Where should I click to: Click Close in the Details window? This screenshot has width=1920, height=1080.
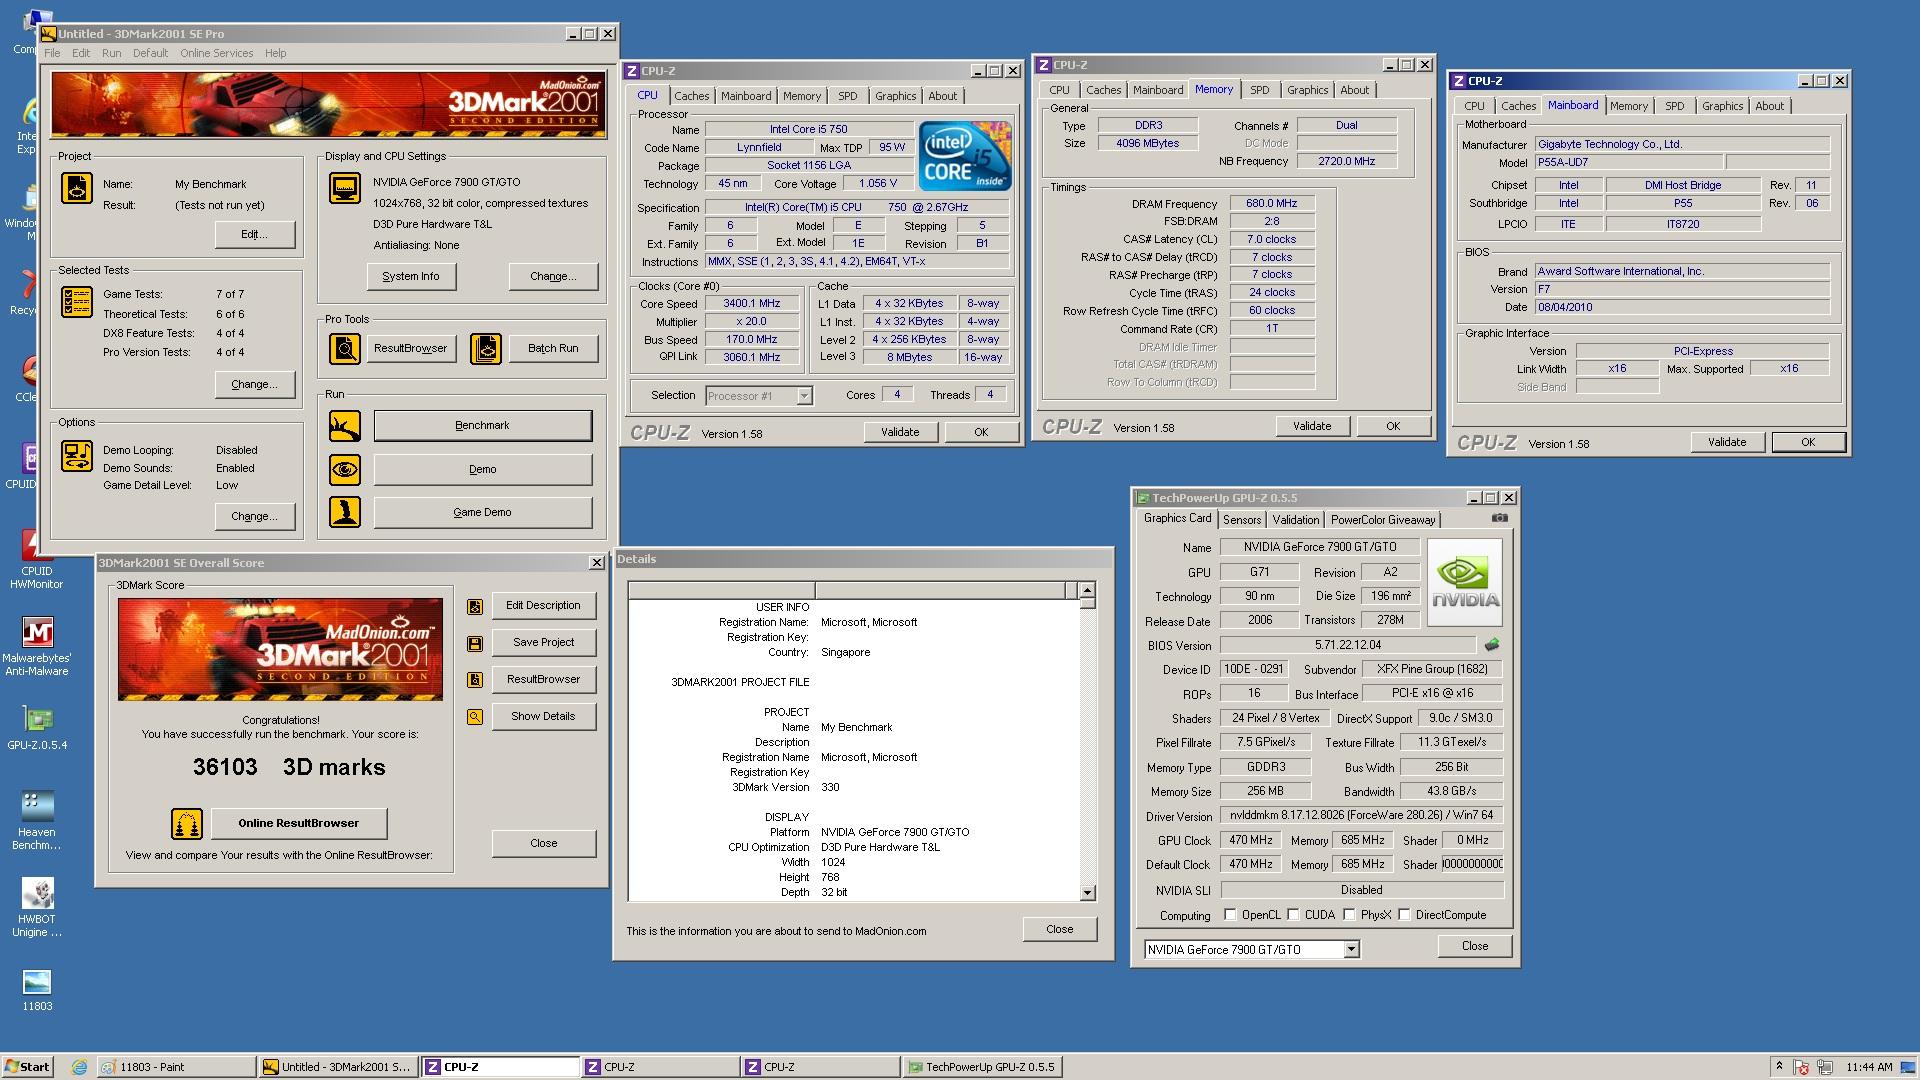1059,930
